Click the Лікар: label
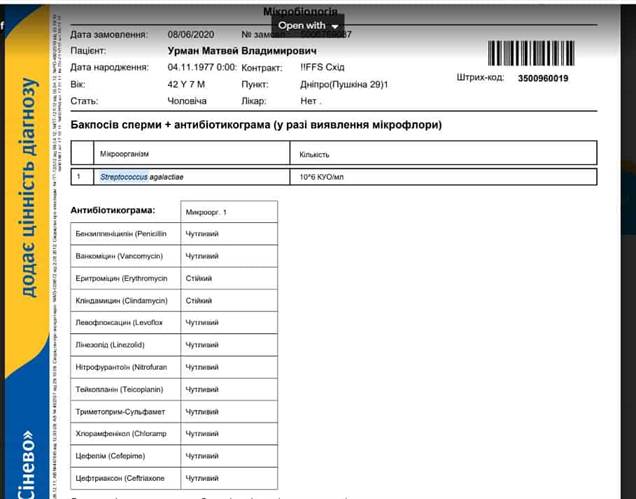 point(254,101)
